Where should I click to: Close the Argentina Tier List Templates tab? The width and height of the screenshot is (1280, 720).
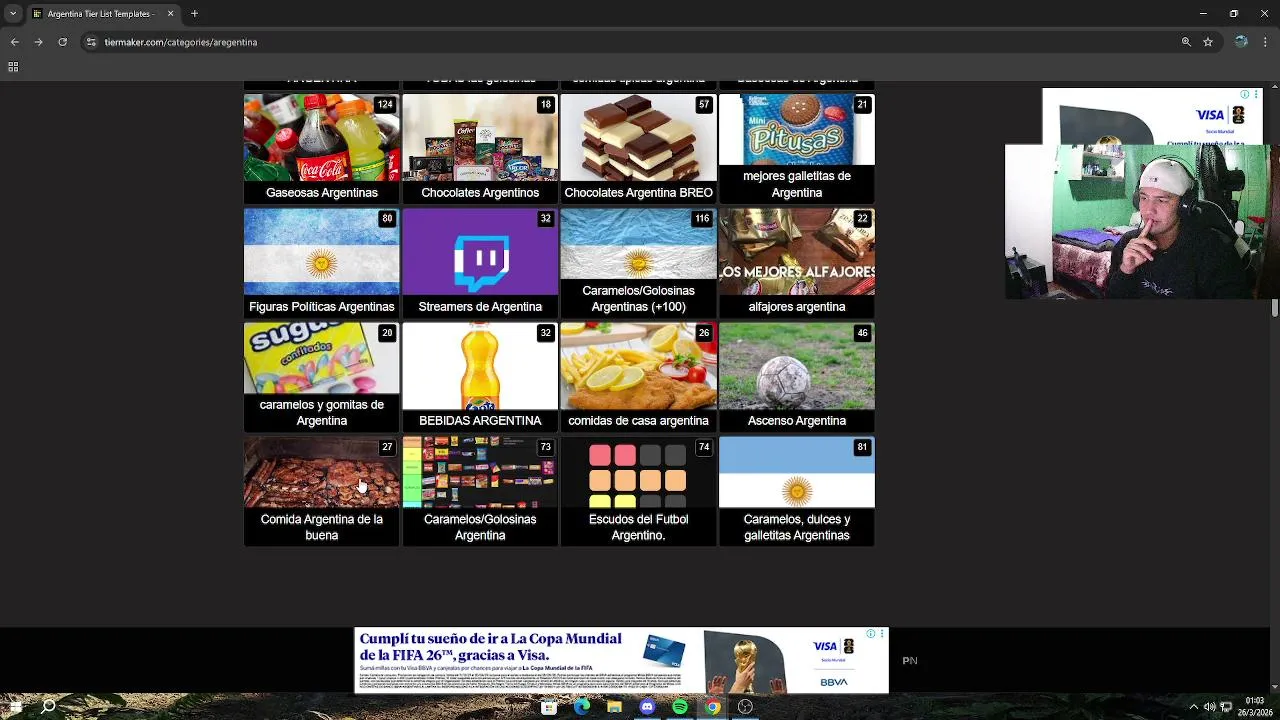170,14
